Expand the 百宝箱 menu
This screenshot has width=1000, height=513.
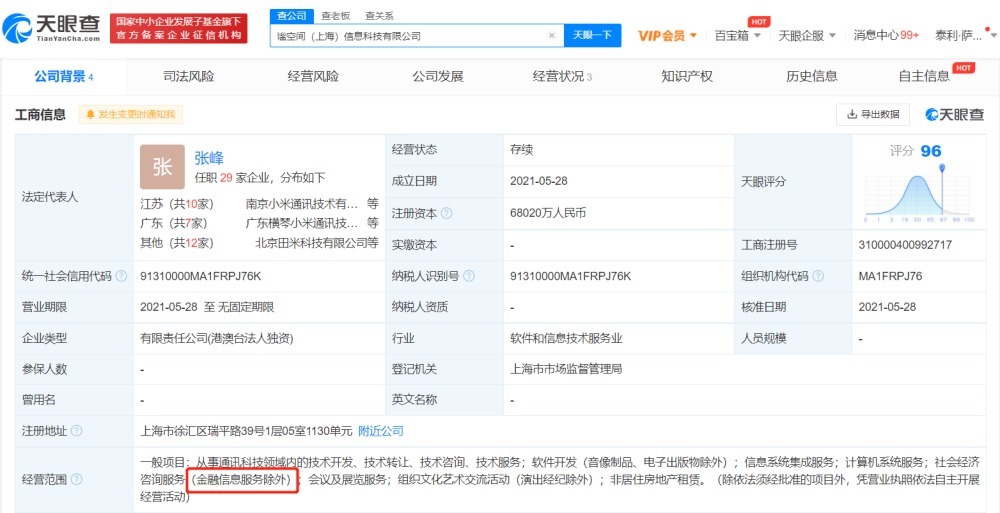click(x=737, y=36)
